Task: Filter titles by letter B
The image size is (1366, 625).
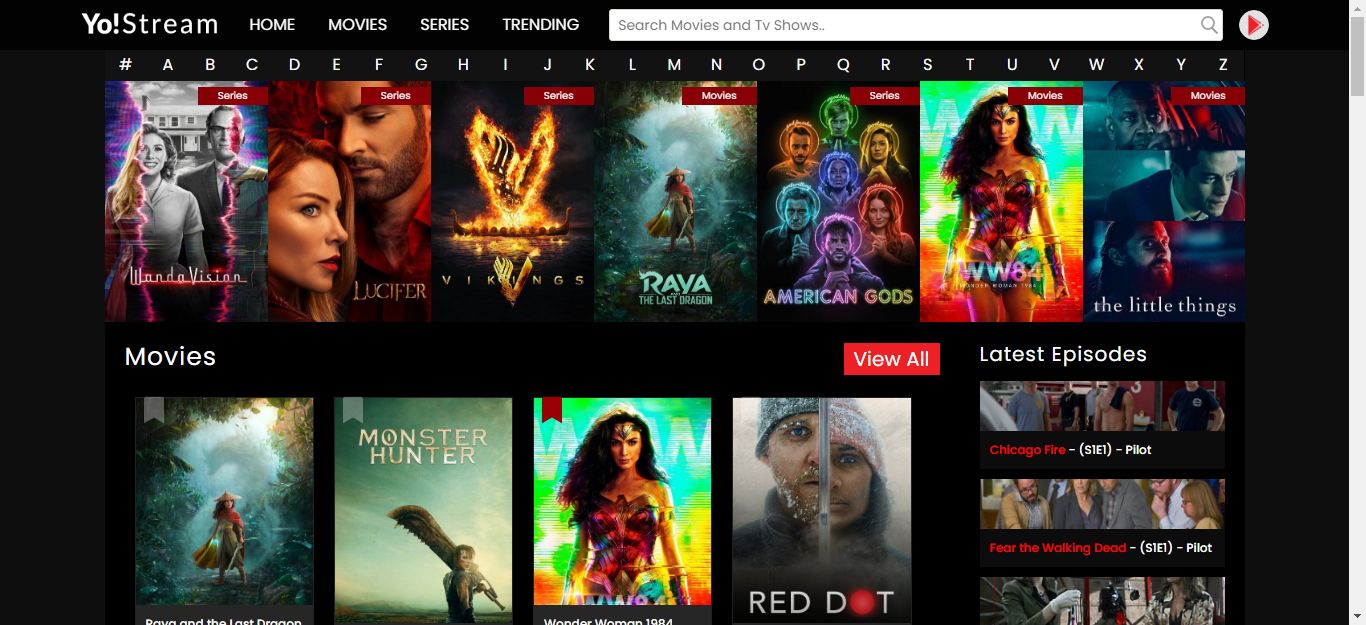Action: point(210,64)
